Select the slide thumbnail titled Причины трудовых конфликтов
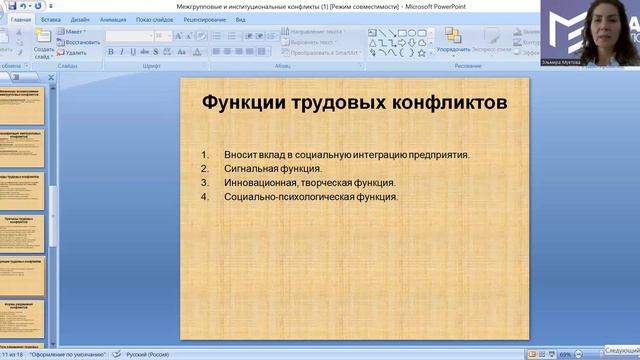This screenshot has width=640, height=360. pyautogui.click(x=22, y=233)
